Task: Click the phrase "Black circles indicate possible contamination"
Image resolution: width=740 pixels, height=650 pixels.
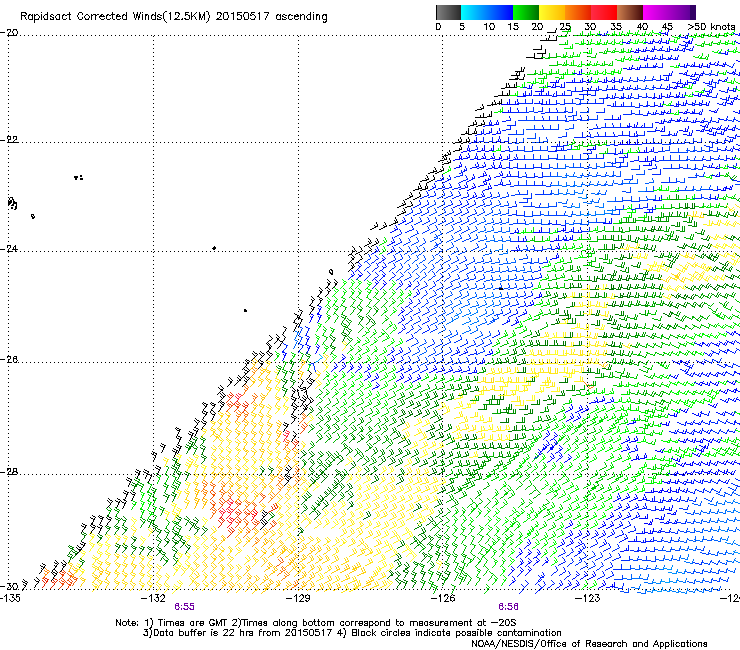Action: 456,633
